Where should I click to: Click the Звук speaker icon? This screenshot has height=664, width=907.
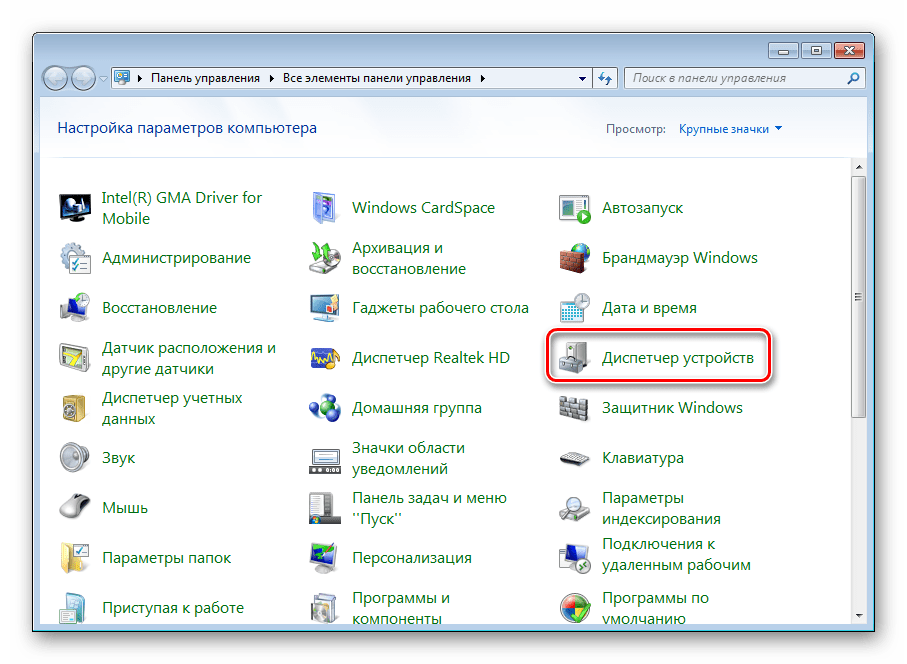coord(76,458)
